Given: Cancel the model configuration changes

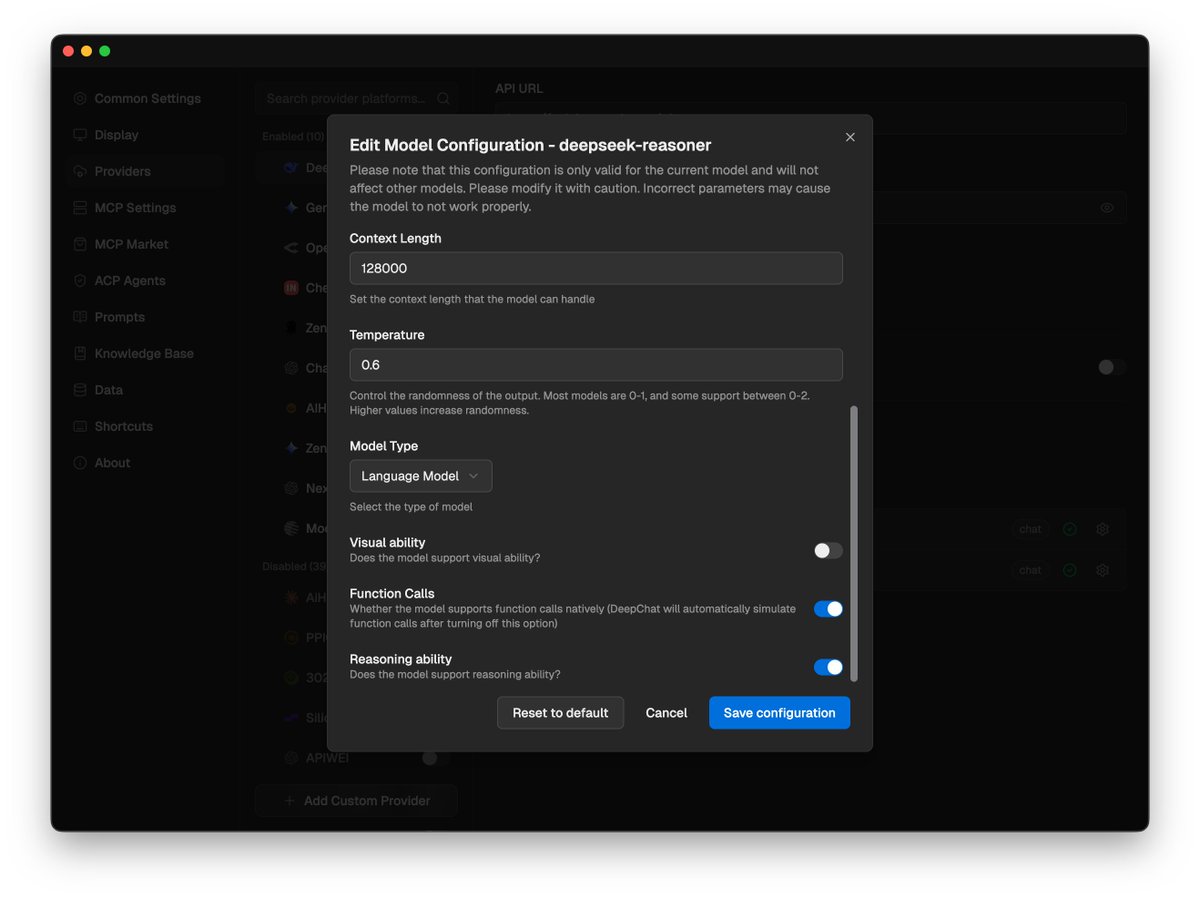Looking at the screenshot, I should pos(666,713).
